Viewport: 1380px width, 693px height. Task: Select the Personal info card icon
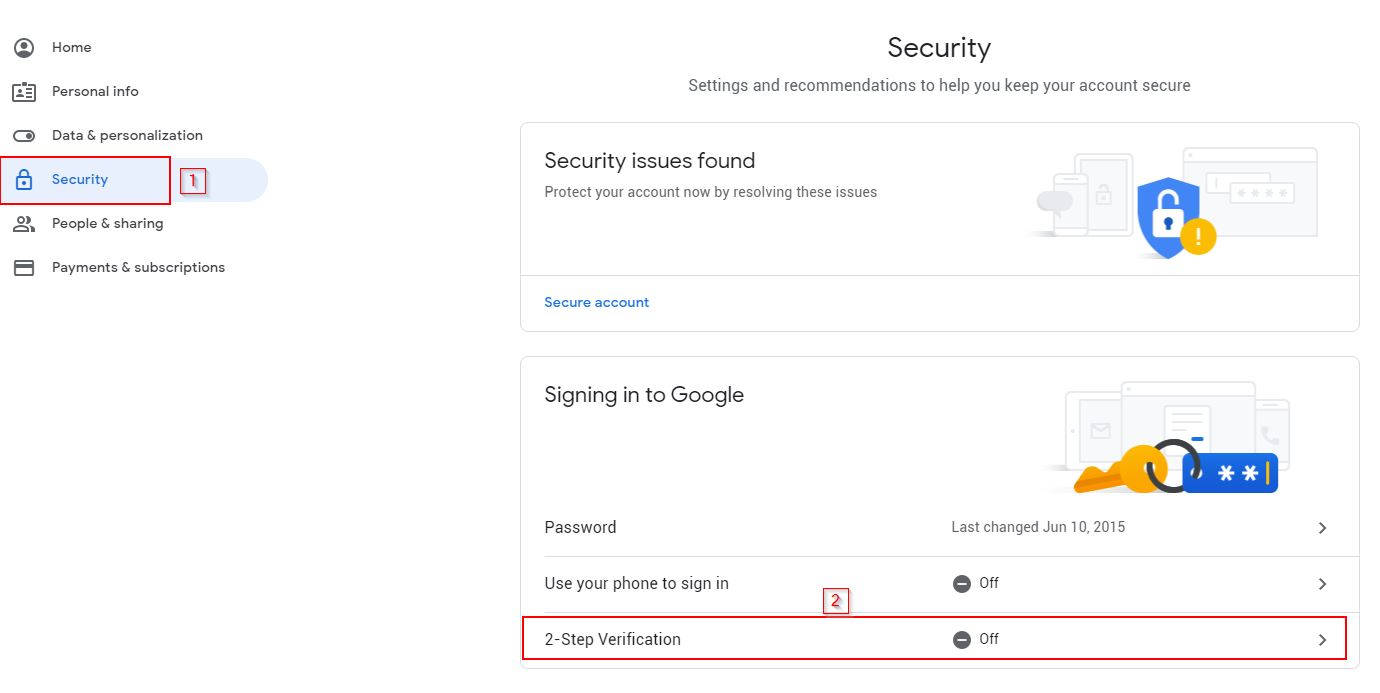(x=22, y=91)
